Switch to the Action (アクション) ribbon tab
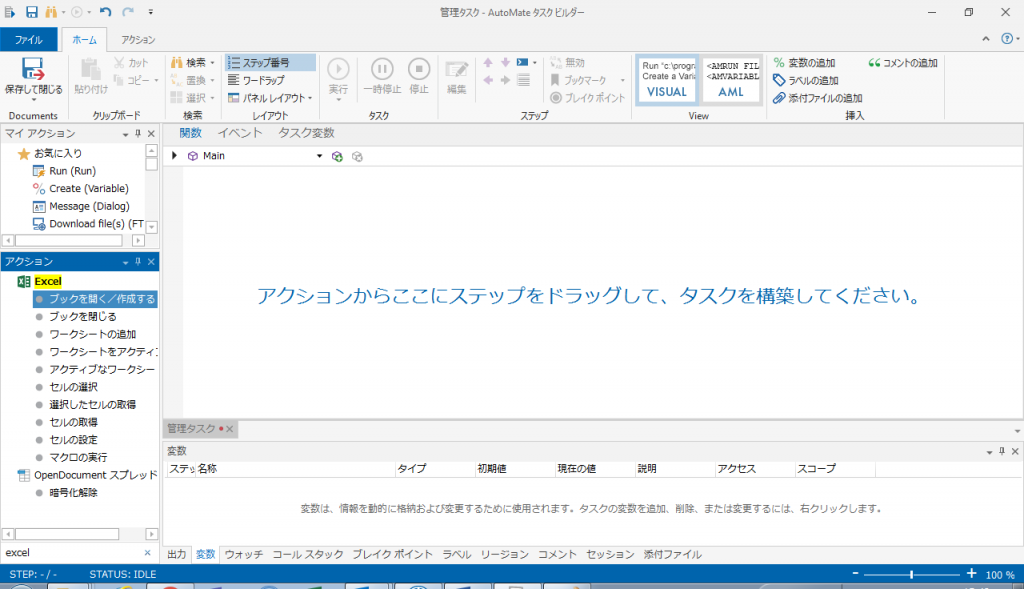1024x589 pixels. [138, 40]
